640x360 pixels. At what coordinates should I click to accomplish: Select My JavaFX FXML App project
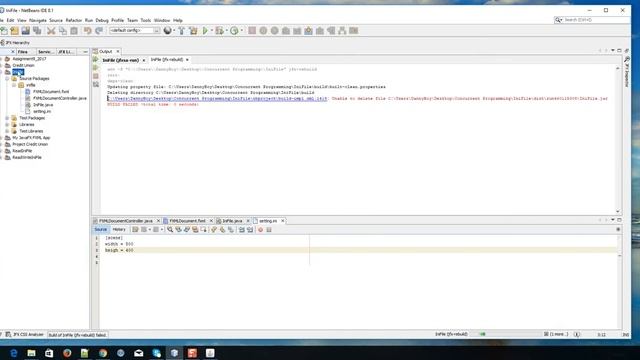coord(31,138)
